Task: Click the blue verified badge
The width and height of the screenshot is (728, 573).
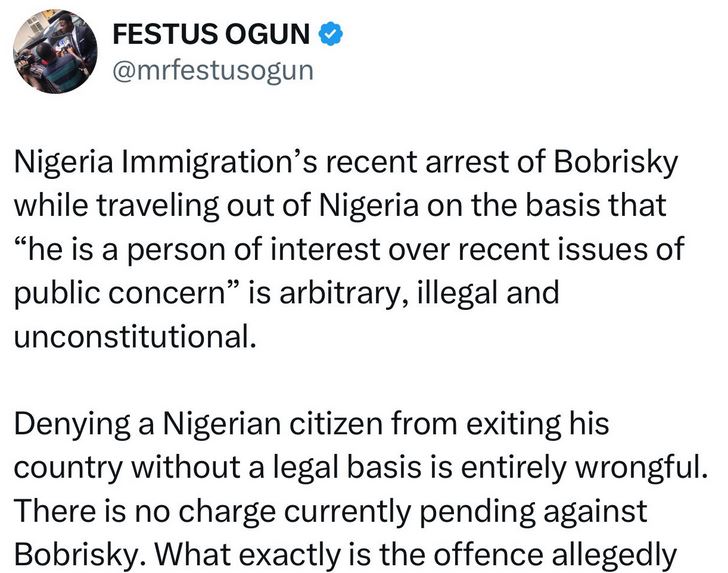Action: point(330,35)
